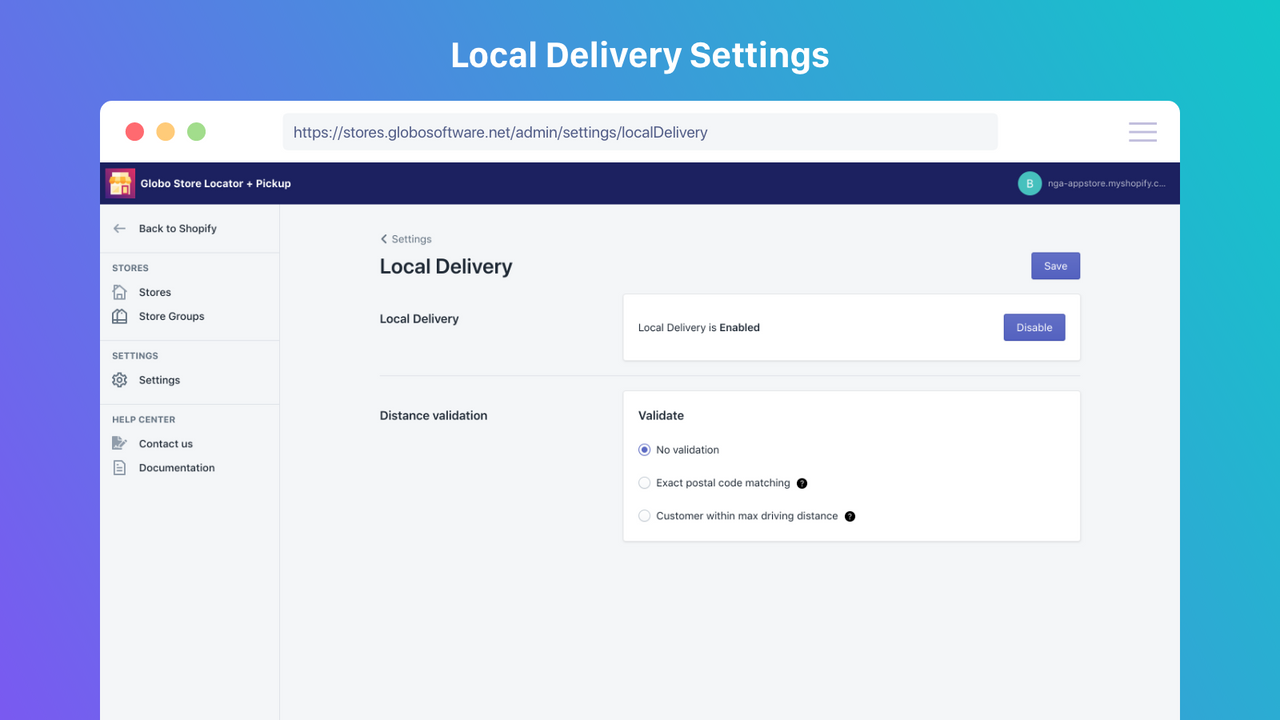The height and width of the screenshot is (720, 1280).
Task: Choose Exact postal code matching validation
Action: point(644,483)
